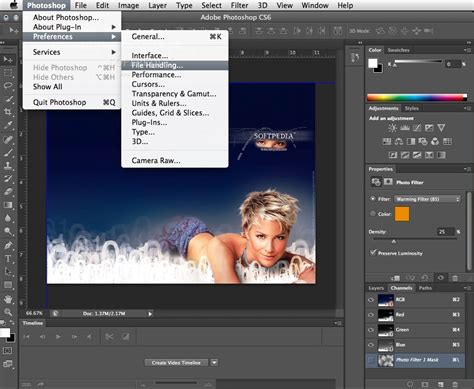This screenshot has width=474, height=389.
Task: Select the Lasso tool
Action: [8, 85]
